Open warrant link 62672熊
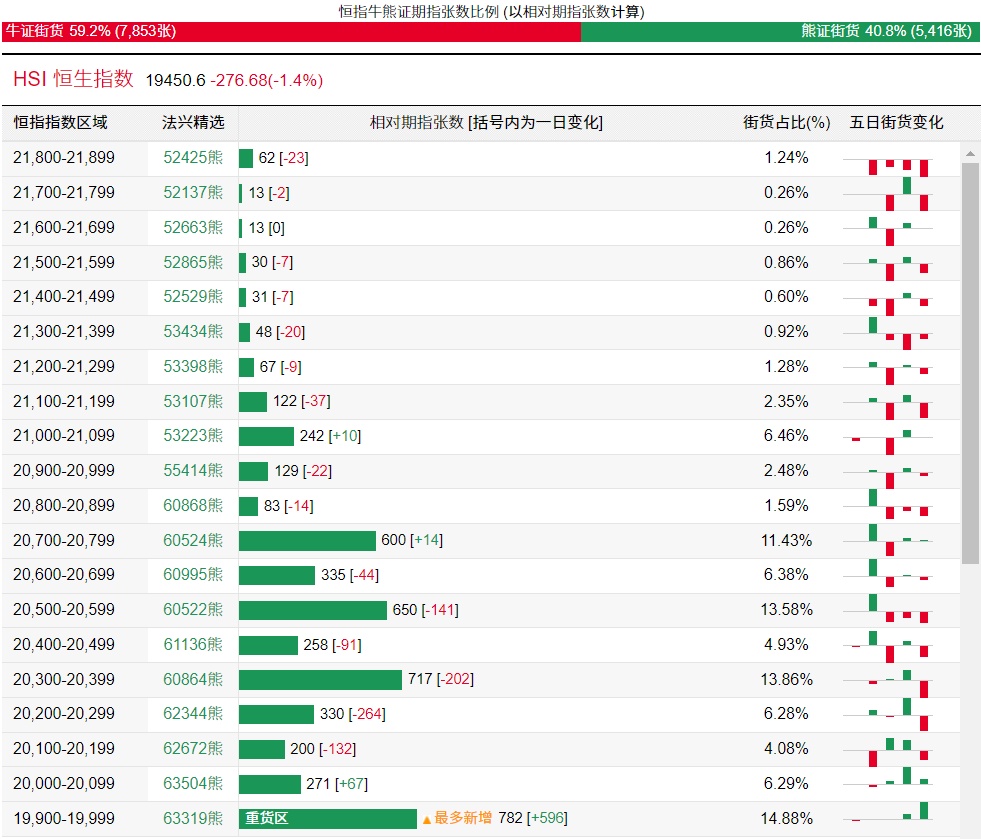981x839 pixels. coord(193,749)
